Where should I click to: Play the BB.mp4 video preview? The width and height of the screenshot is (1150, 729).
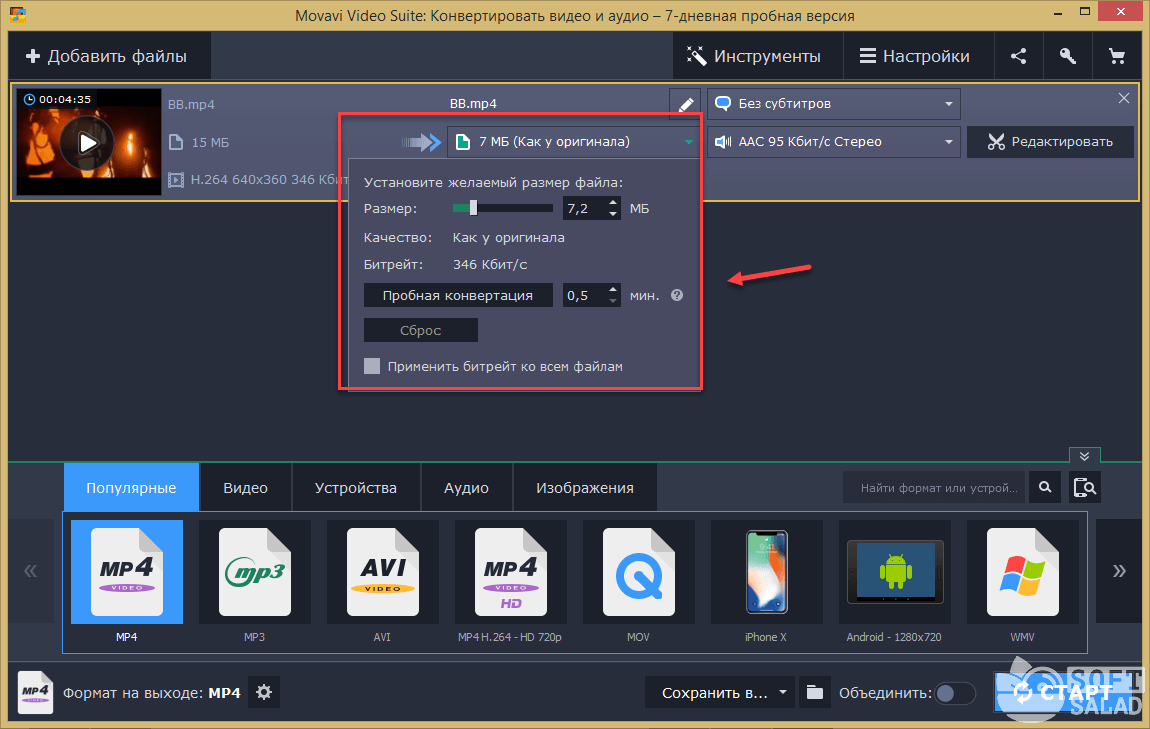(x=87, y=142)
